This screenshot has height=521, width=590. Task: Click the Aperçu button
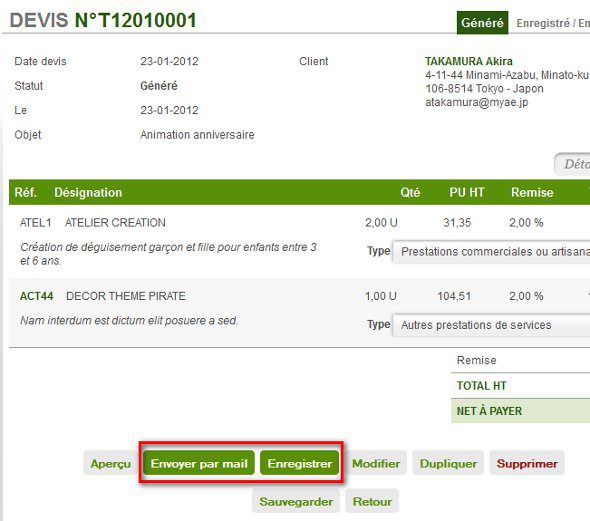(110, 463)
